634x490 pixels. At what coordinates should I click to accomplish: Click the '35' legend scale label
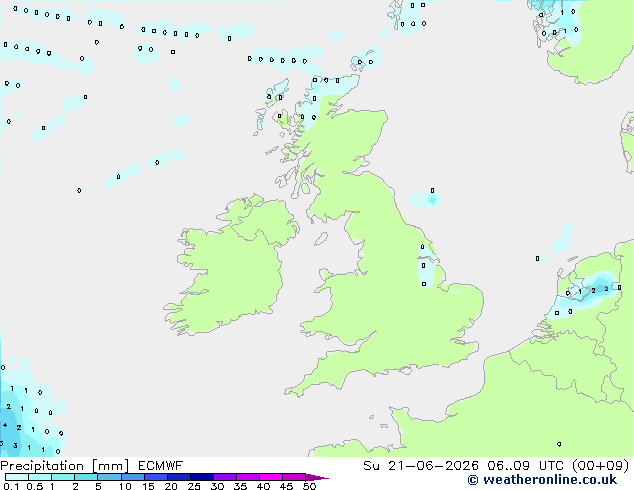tap(240, 486)
